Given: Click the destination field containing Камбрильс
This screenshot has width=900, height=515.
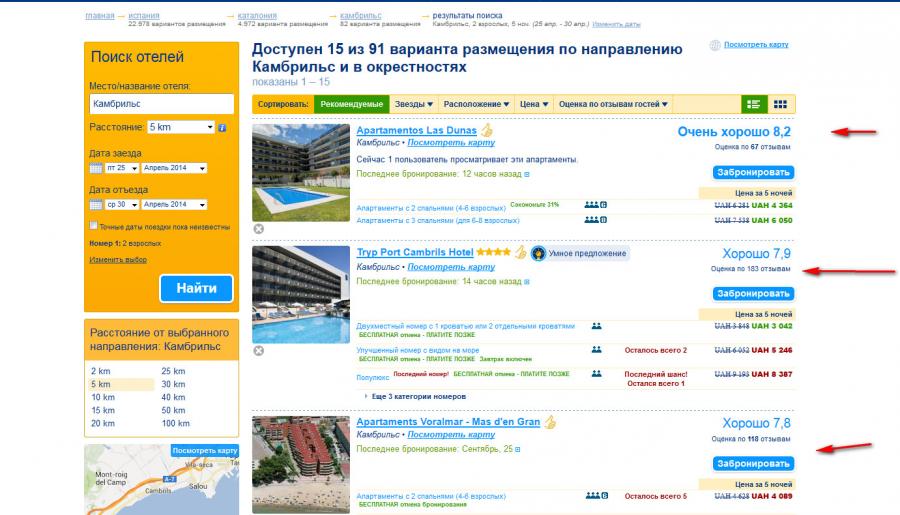Looking at the screenshot, I should 160,104.
